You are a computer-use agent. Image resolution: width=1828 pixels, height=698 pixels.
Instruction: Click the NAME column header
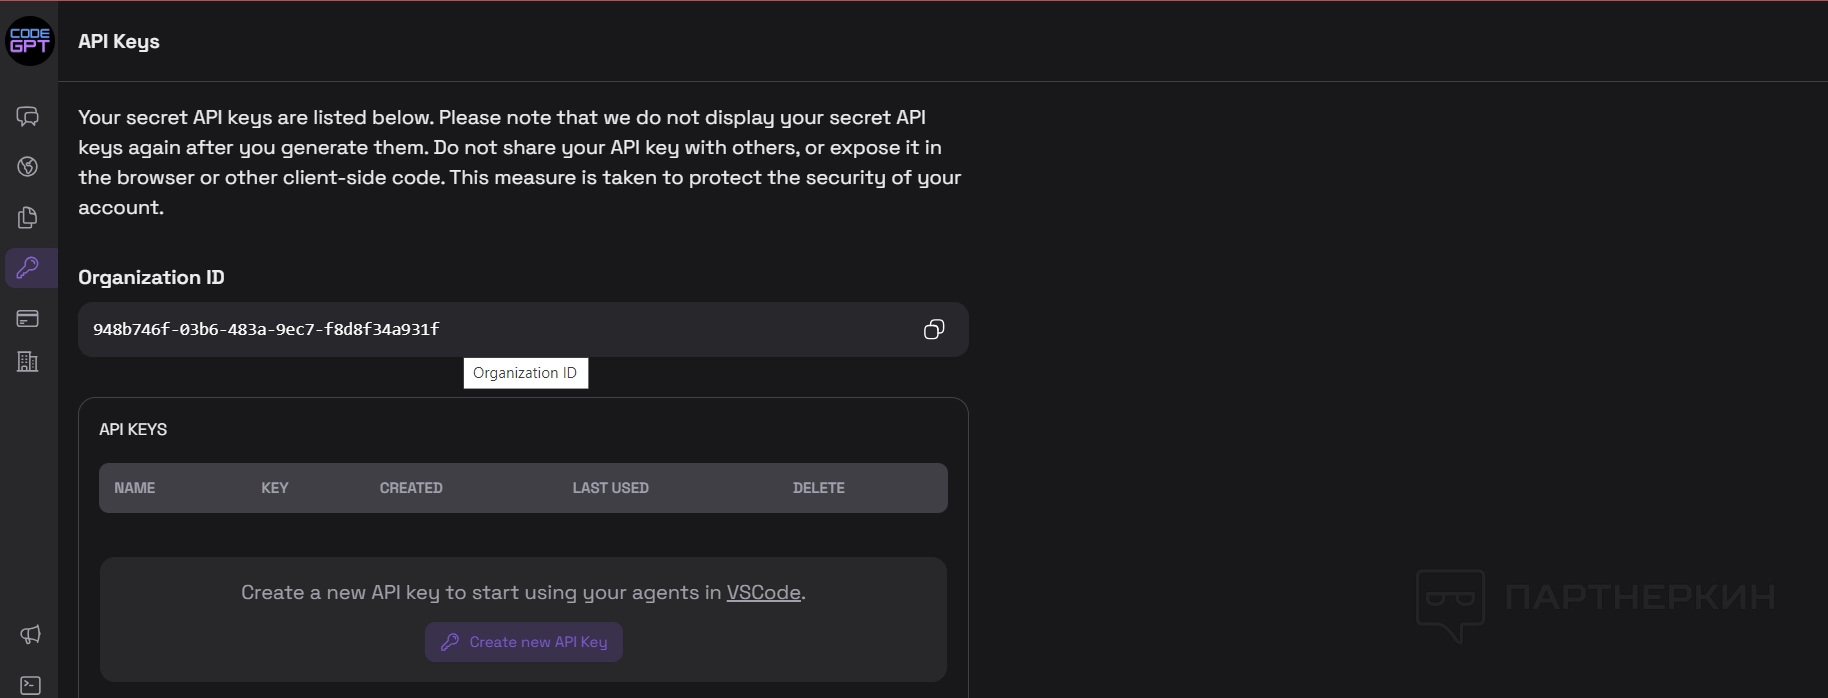[135, 488]
